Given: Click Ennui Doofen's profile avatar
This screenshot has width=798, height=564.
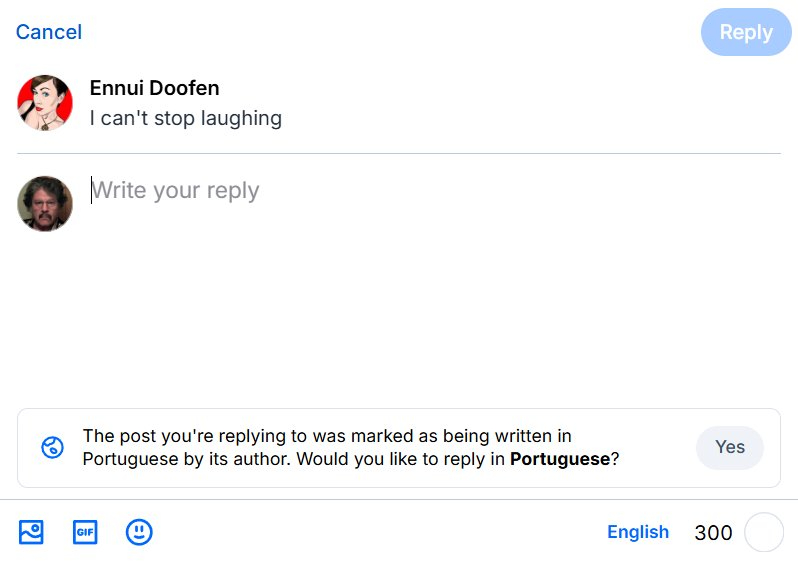Looking at the screenshot, I should 45,103.
